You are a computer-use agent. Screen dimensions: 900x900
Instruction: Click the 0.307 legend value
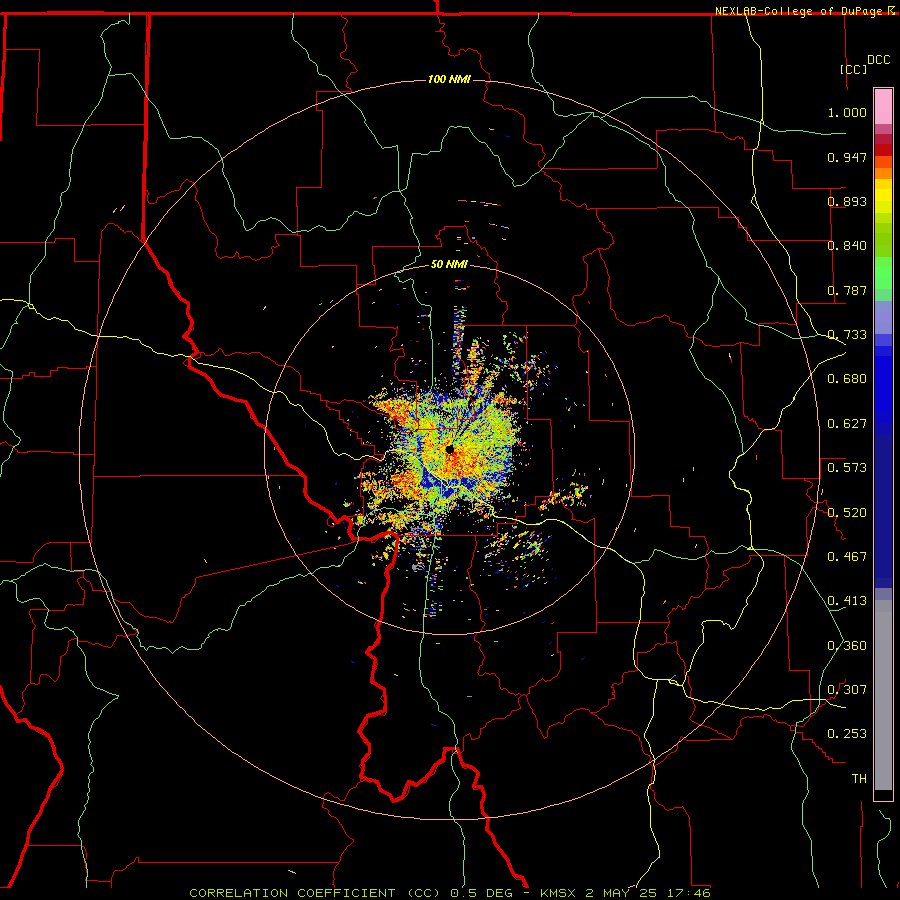click(847, 690)
